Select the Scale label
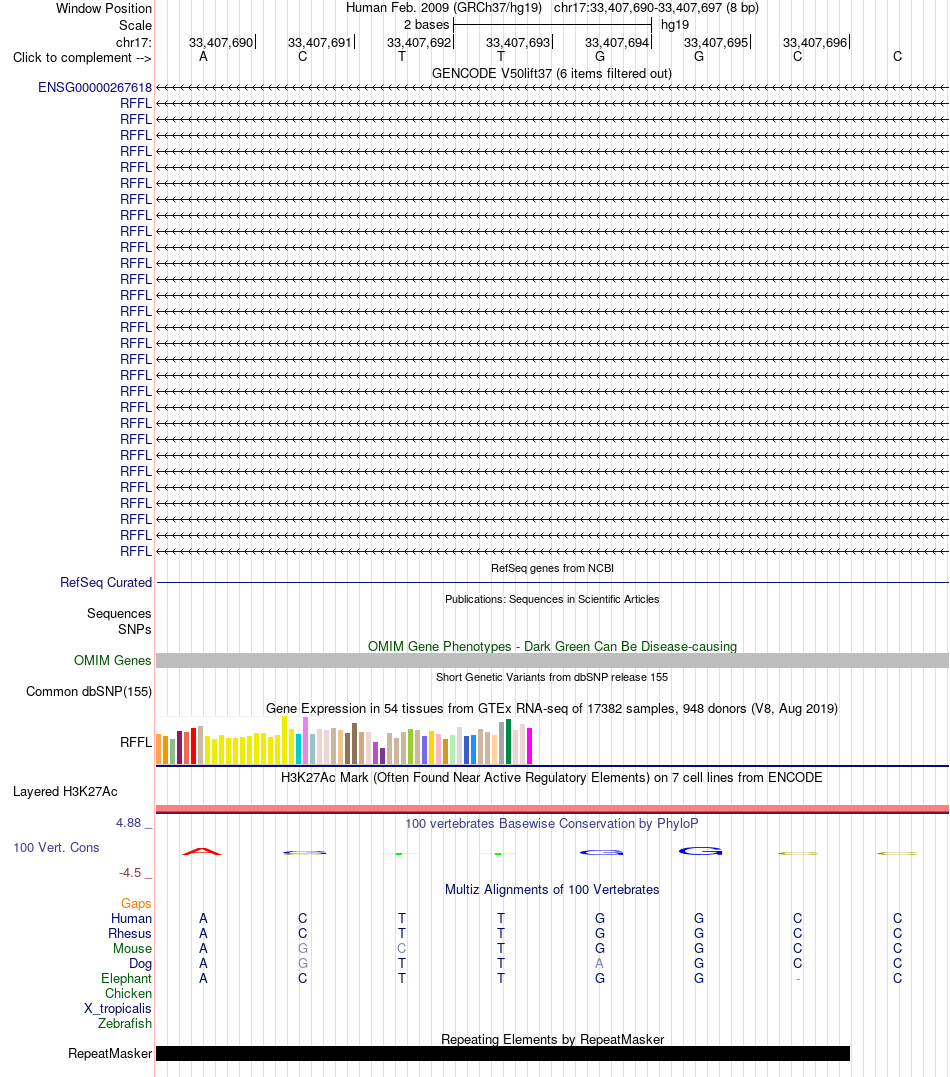950x1077 pixels. point(135,25)
